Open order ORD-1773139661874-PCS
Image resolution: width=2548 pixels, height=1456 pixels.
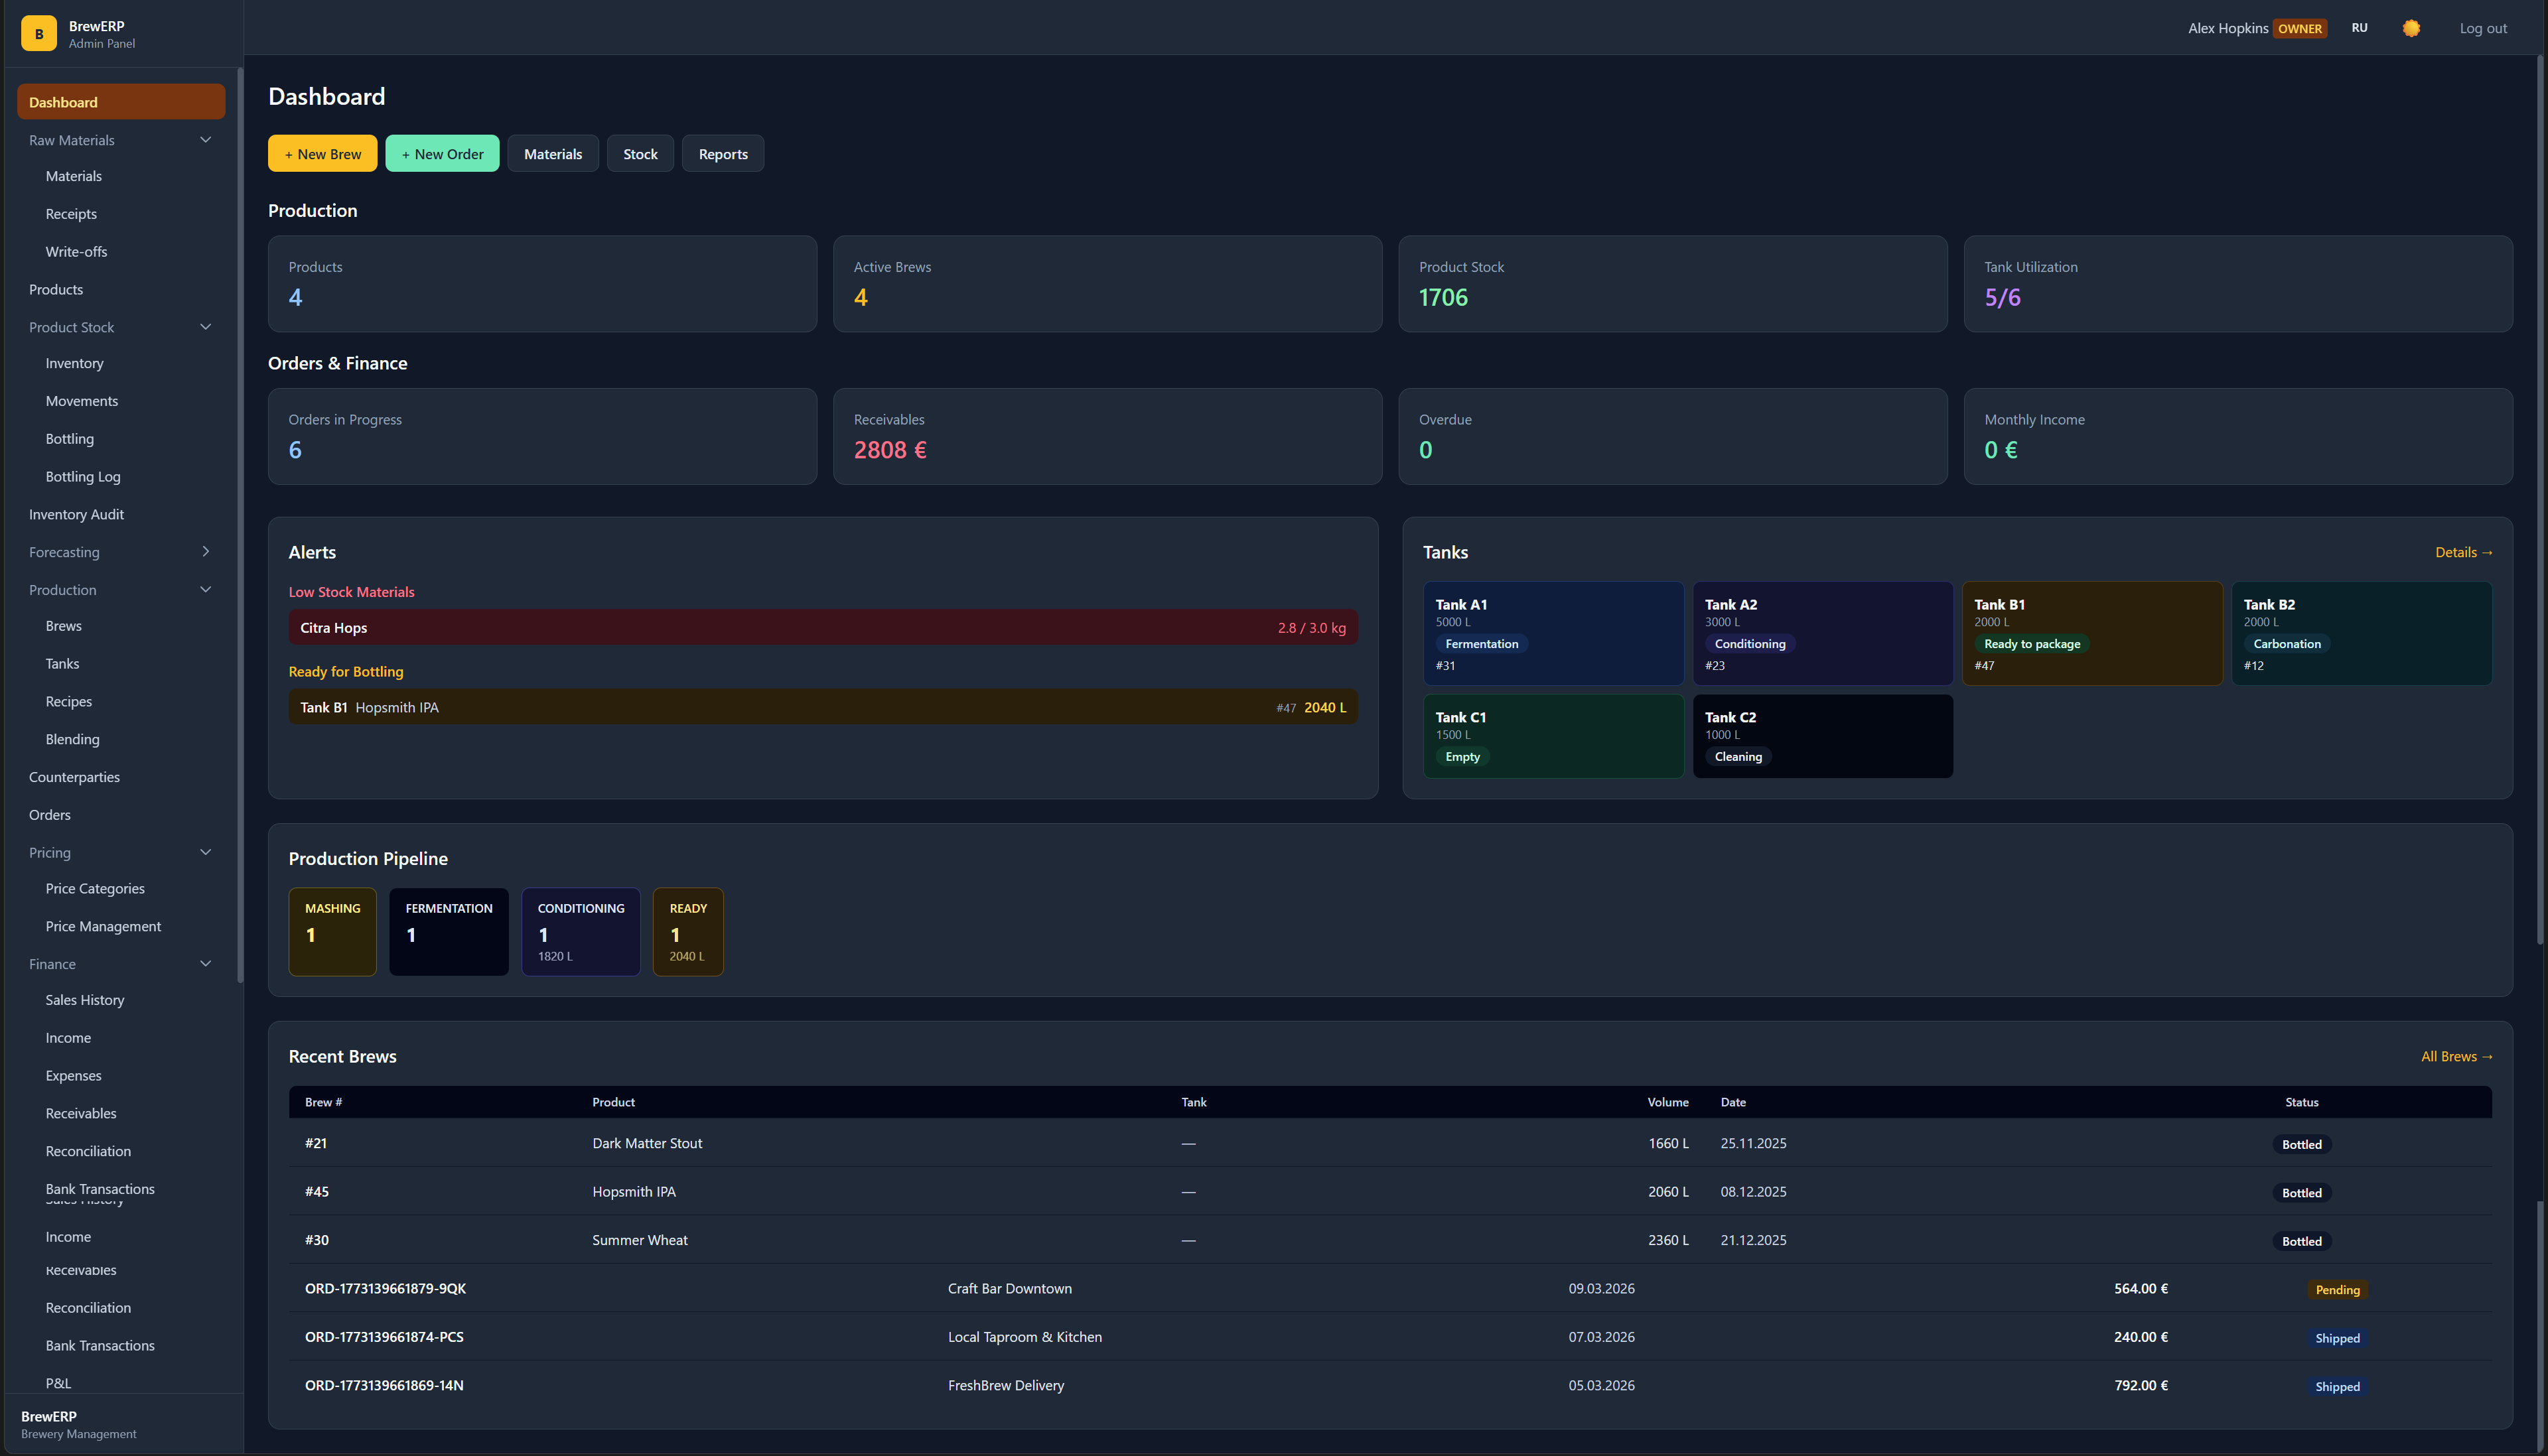pyautogui.click(x=1390, y=1337)
